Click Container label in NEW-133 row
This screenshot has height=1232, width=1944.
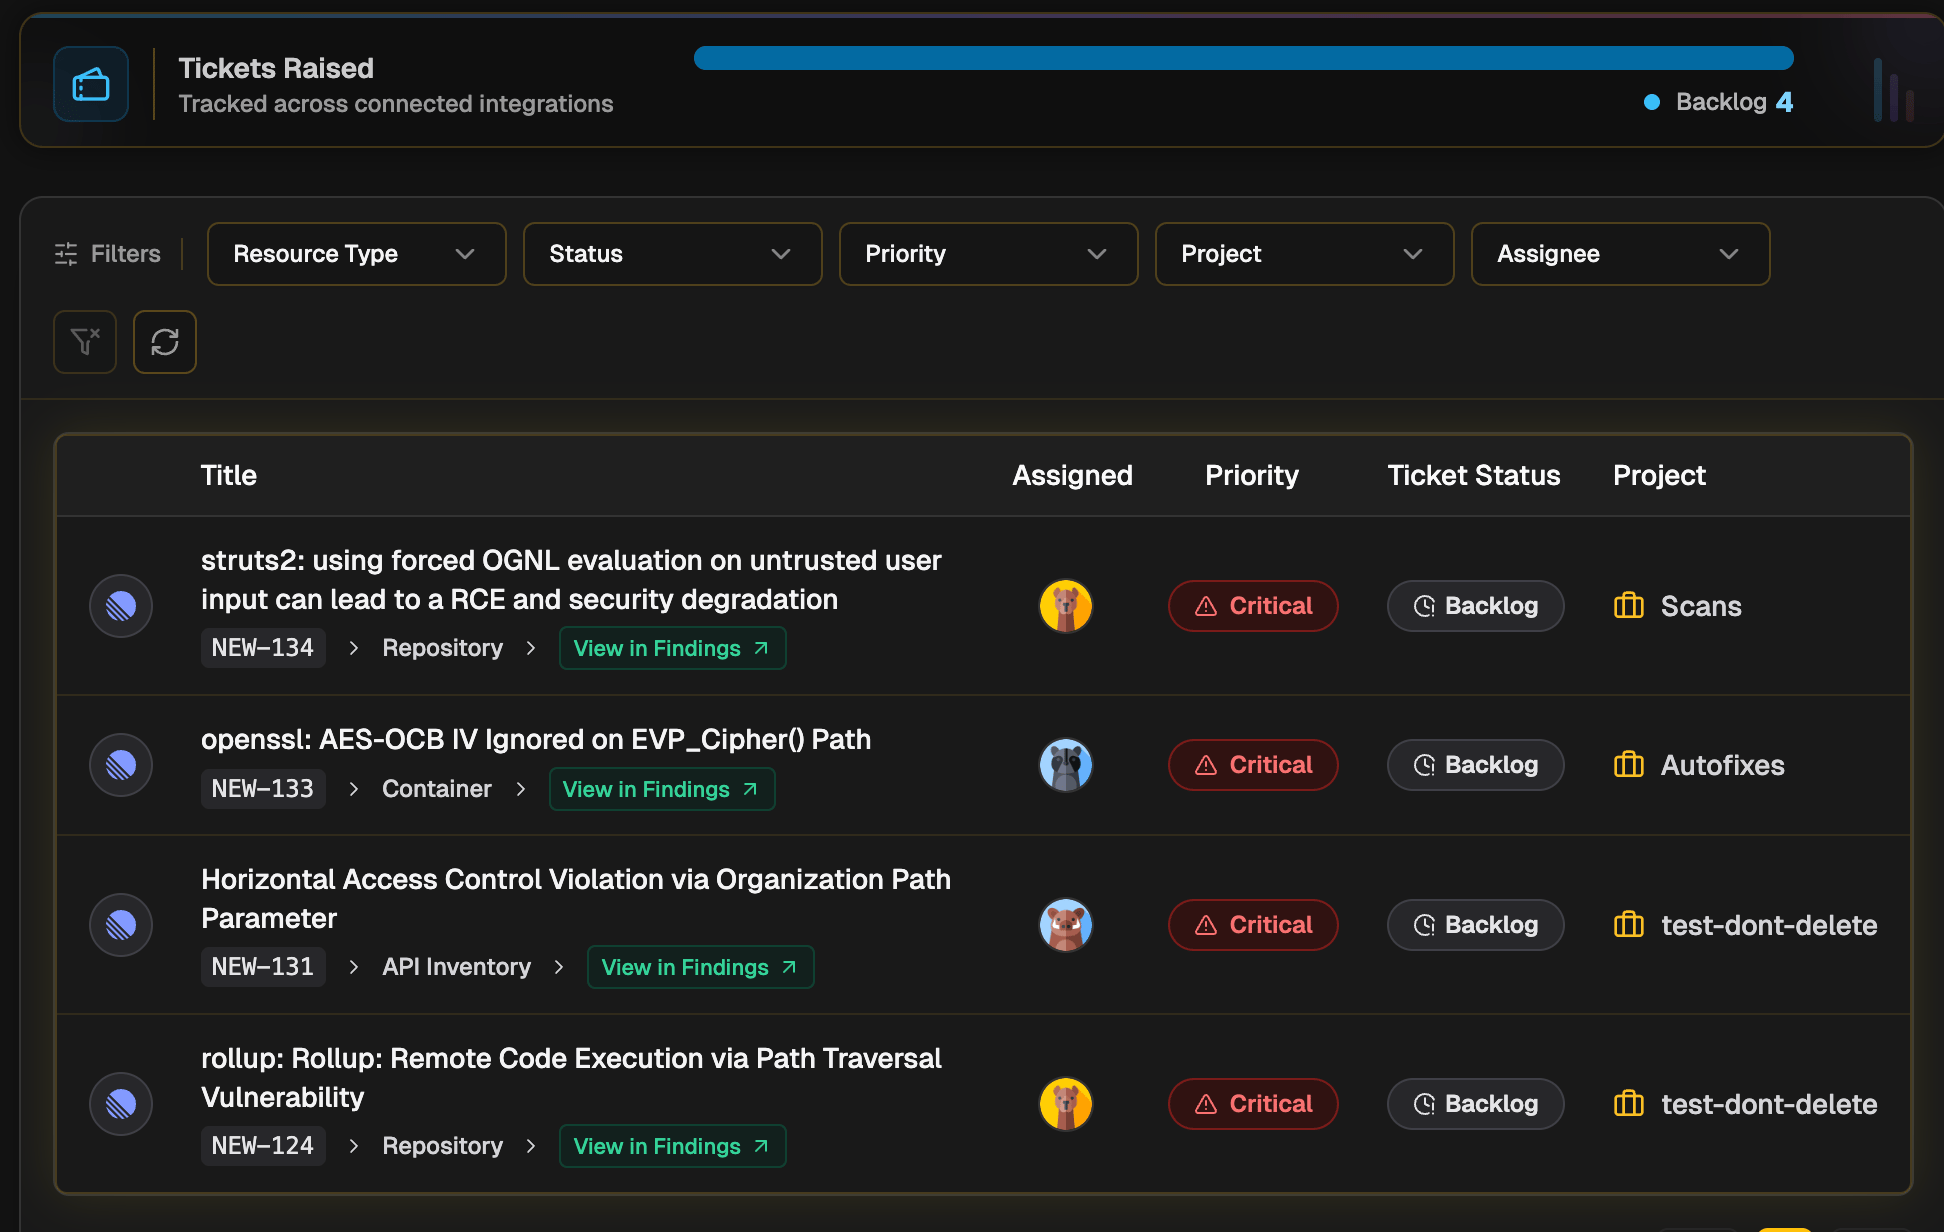[x=437, y=789]
